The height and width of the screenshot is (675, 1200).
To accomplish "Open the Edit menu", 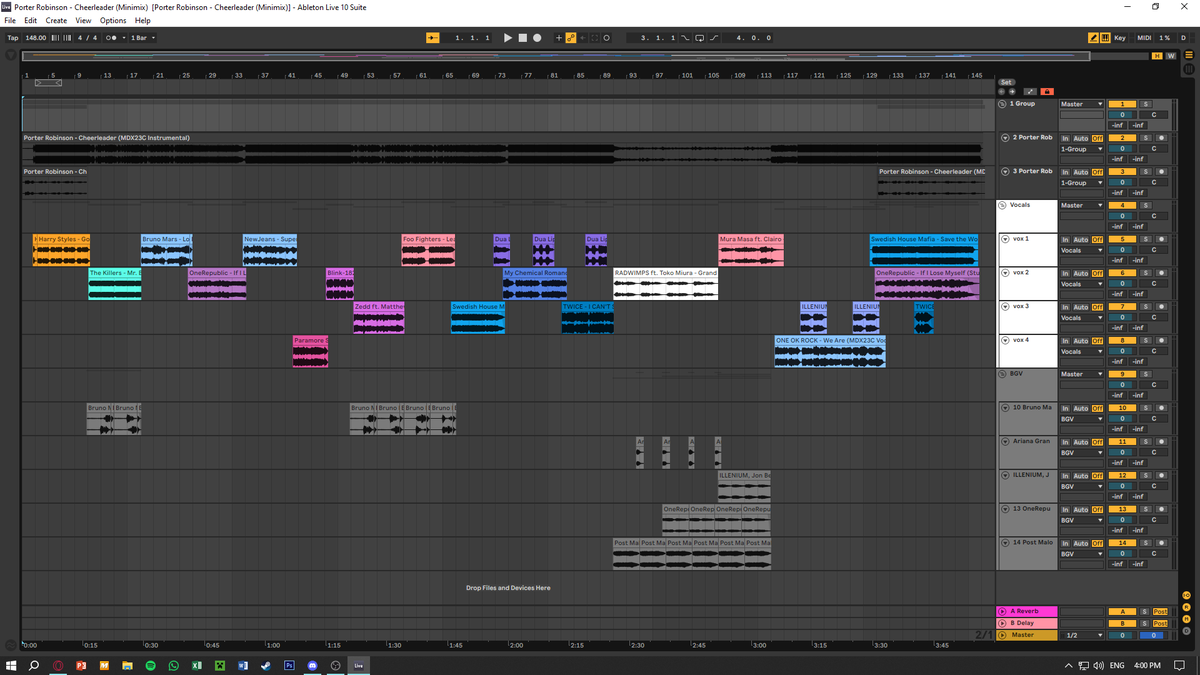I will click(31, 20).
